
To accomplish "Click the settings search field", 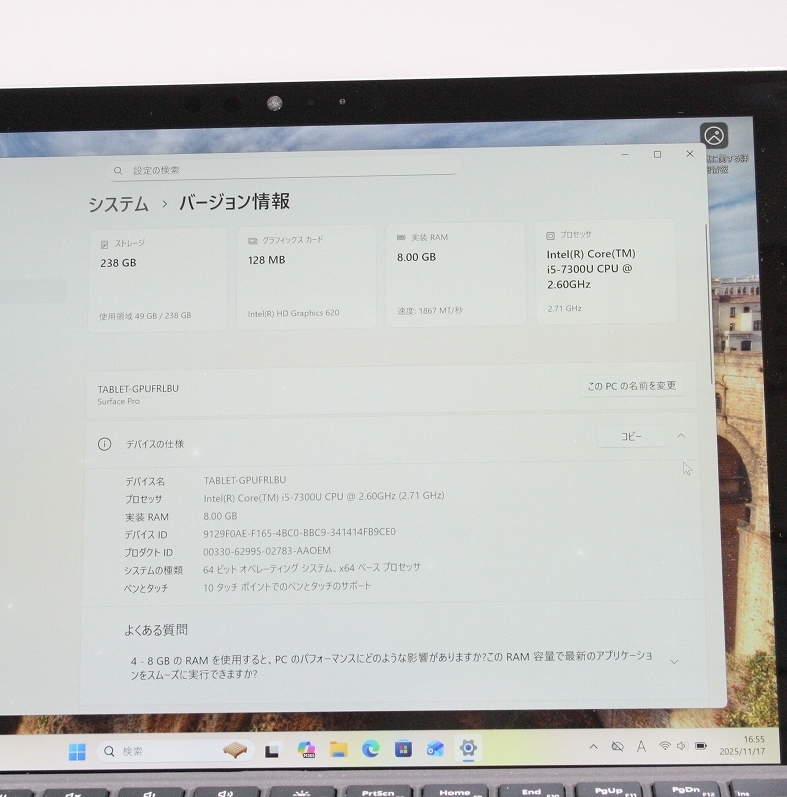I will tap(286, 169).
